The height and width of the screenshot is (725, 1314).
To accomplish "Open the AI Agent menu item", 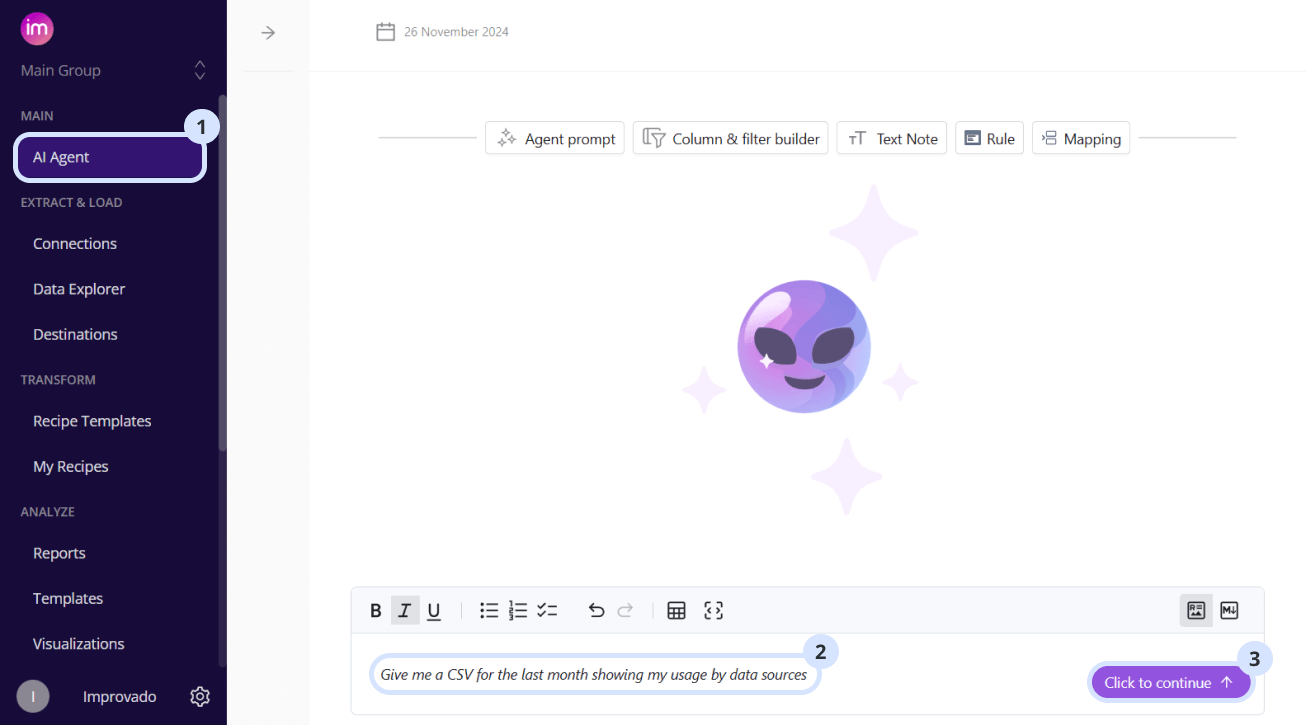I will click(x=110, y=157).
